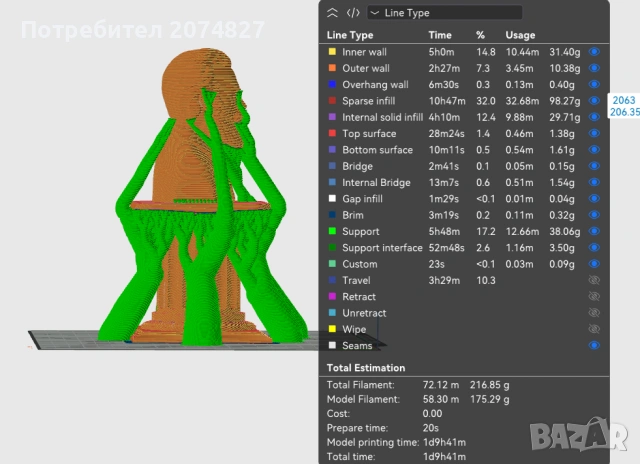Click the layer slider value 2063 indicator
This screenshot has width=640, height=464.
pyautogui.click(x=621, y=100)
